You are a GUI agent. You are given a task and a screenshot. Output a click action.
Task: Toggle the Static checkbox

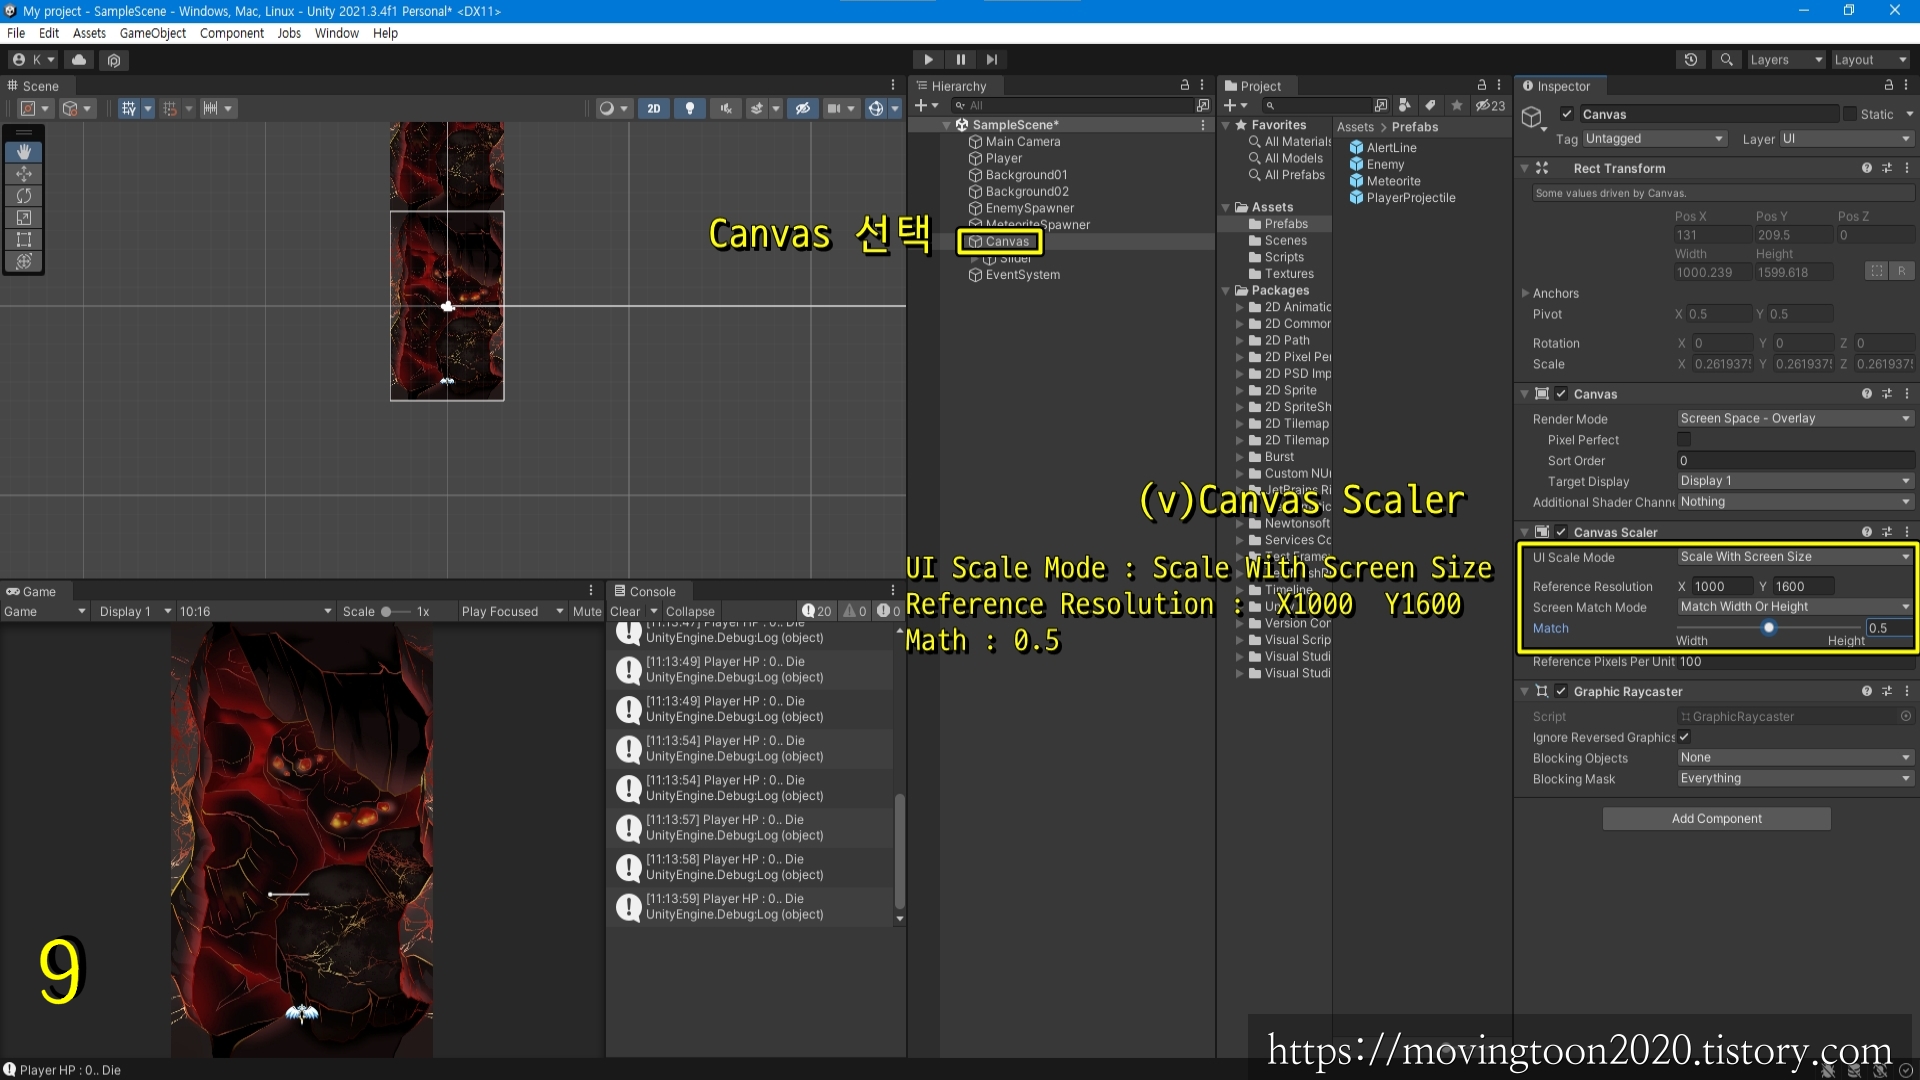1850,114
